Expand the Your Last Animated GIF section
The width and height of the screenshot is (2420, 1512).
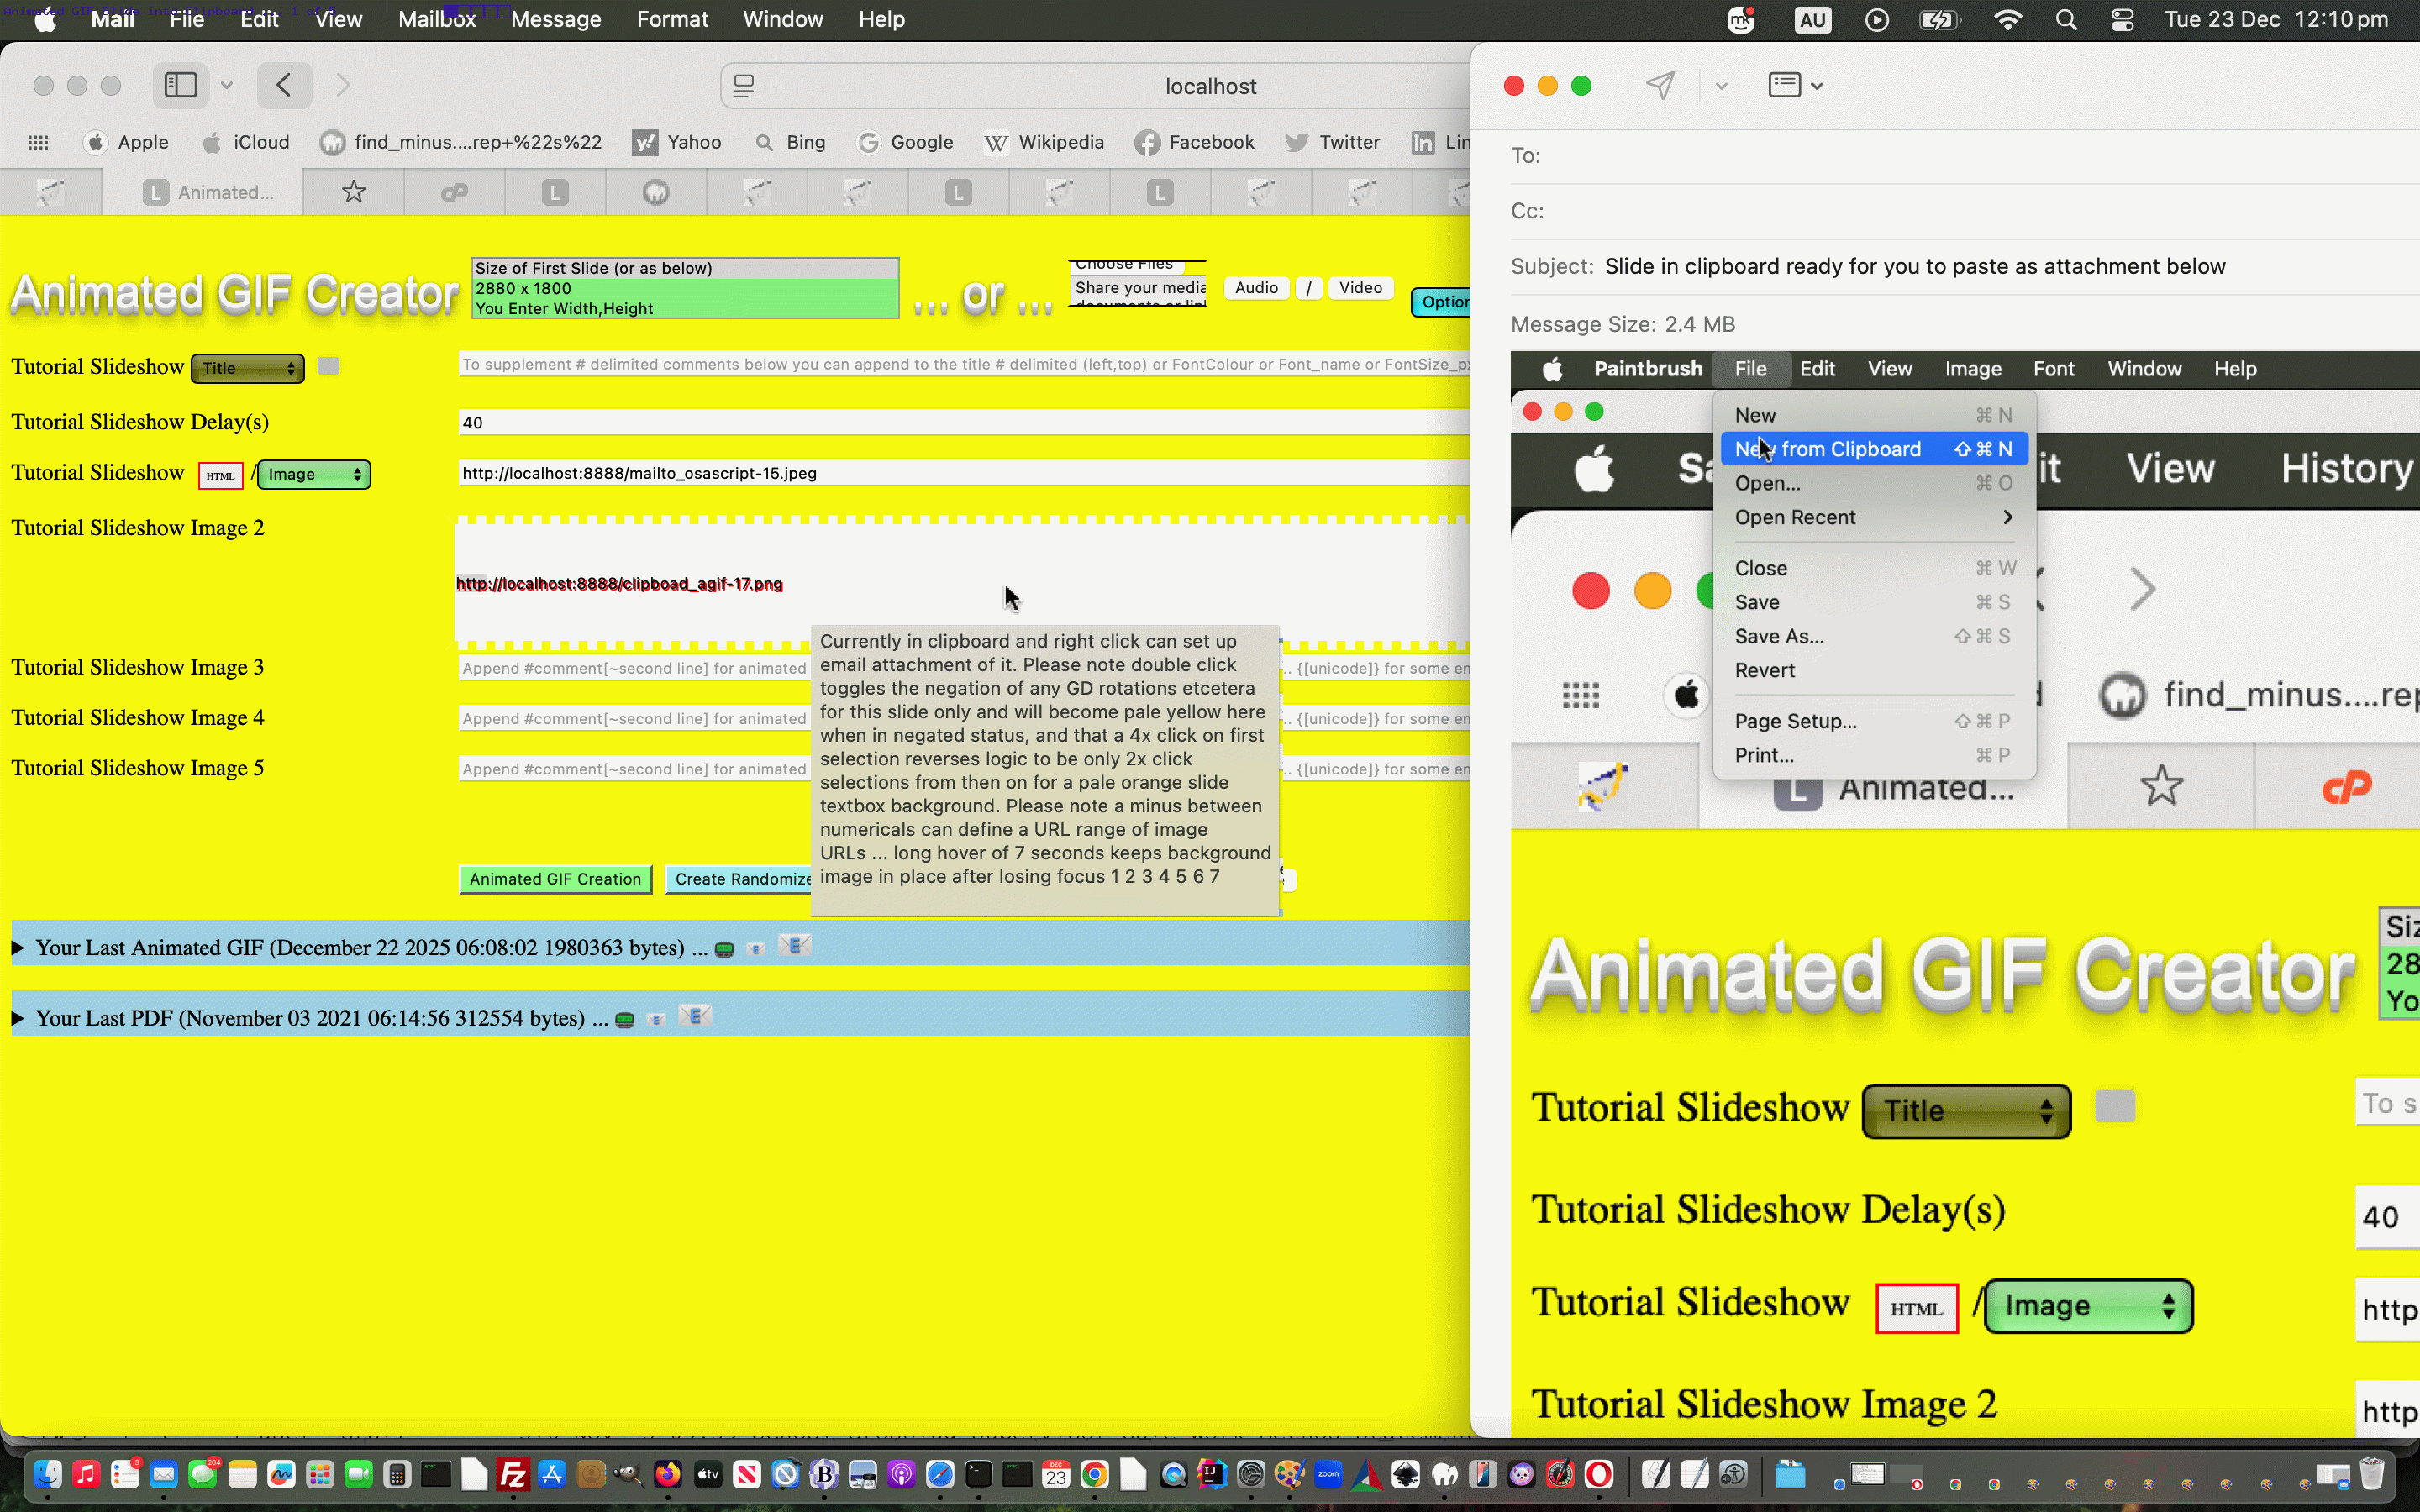click(17, 947)
